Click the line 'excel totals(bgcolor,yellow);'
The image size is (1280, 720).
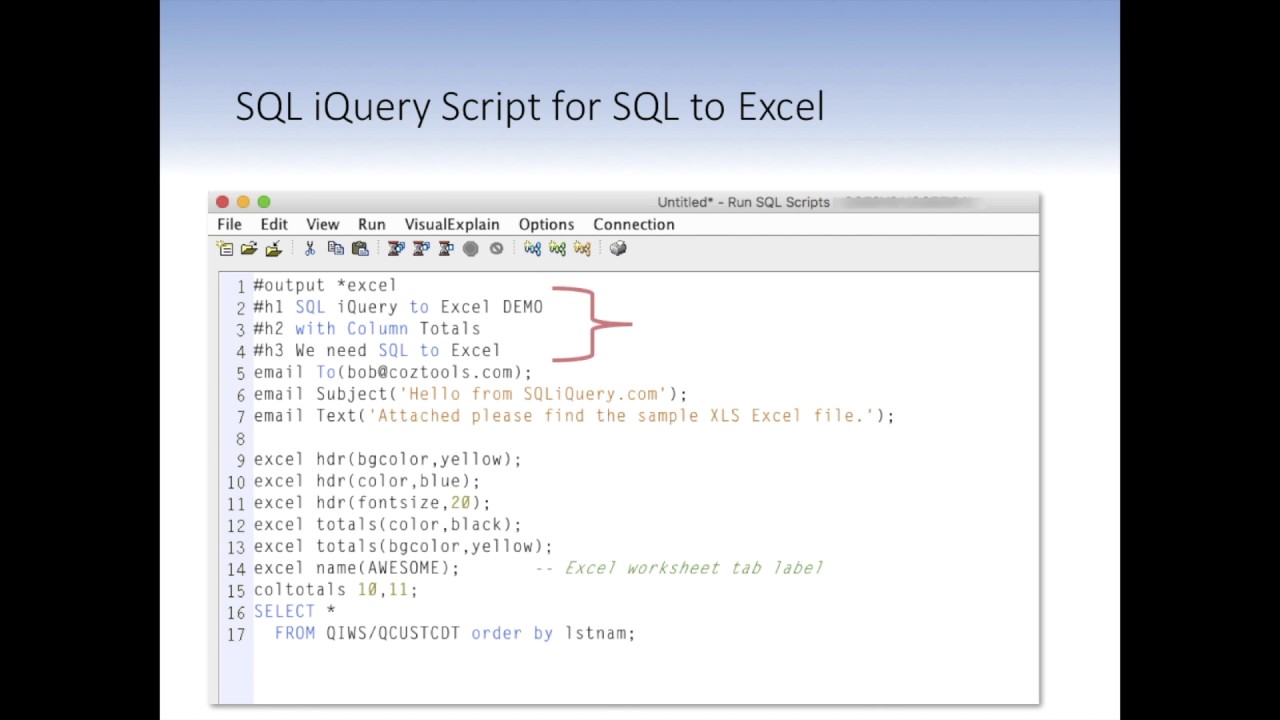(x=403, y=547)
